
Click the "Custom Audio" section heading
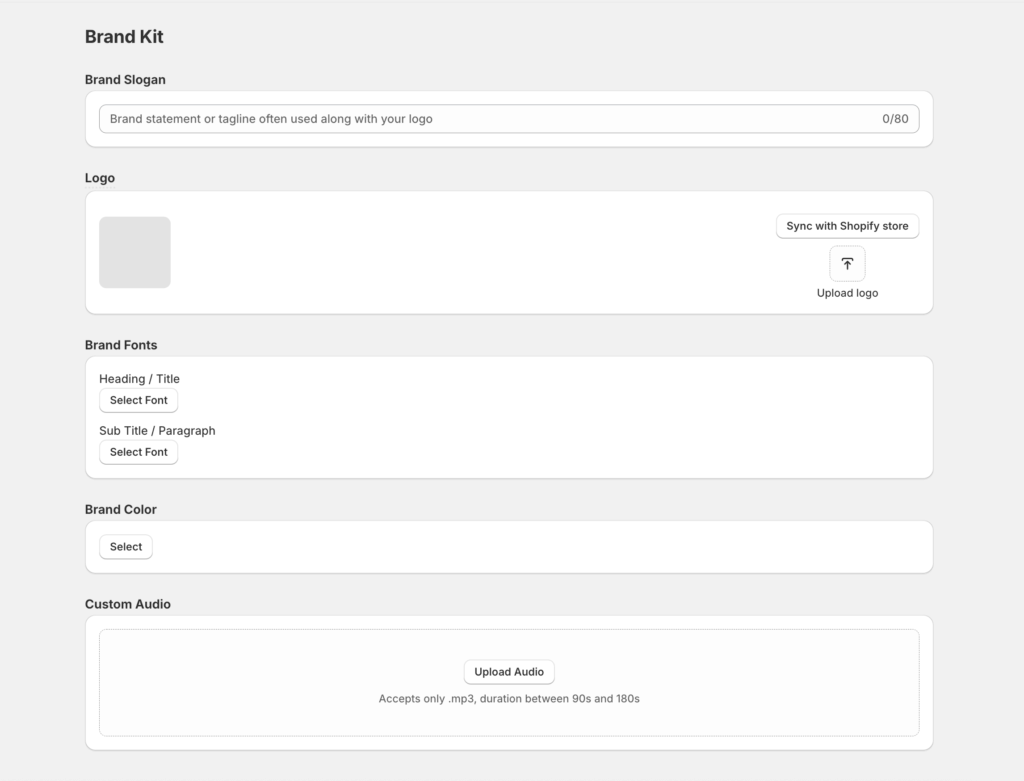[x=128, y=604]
